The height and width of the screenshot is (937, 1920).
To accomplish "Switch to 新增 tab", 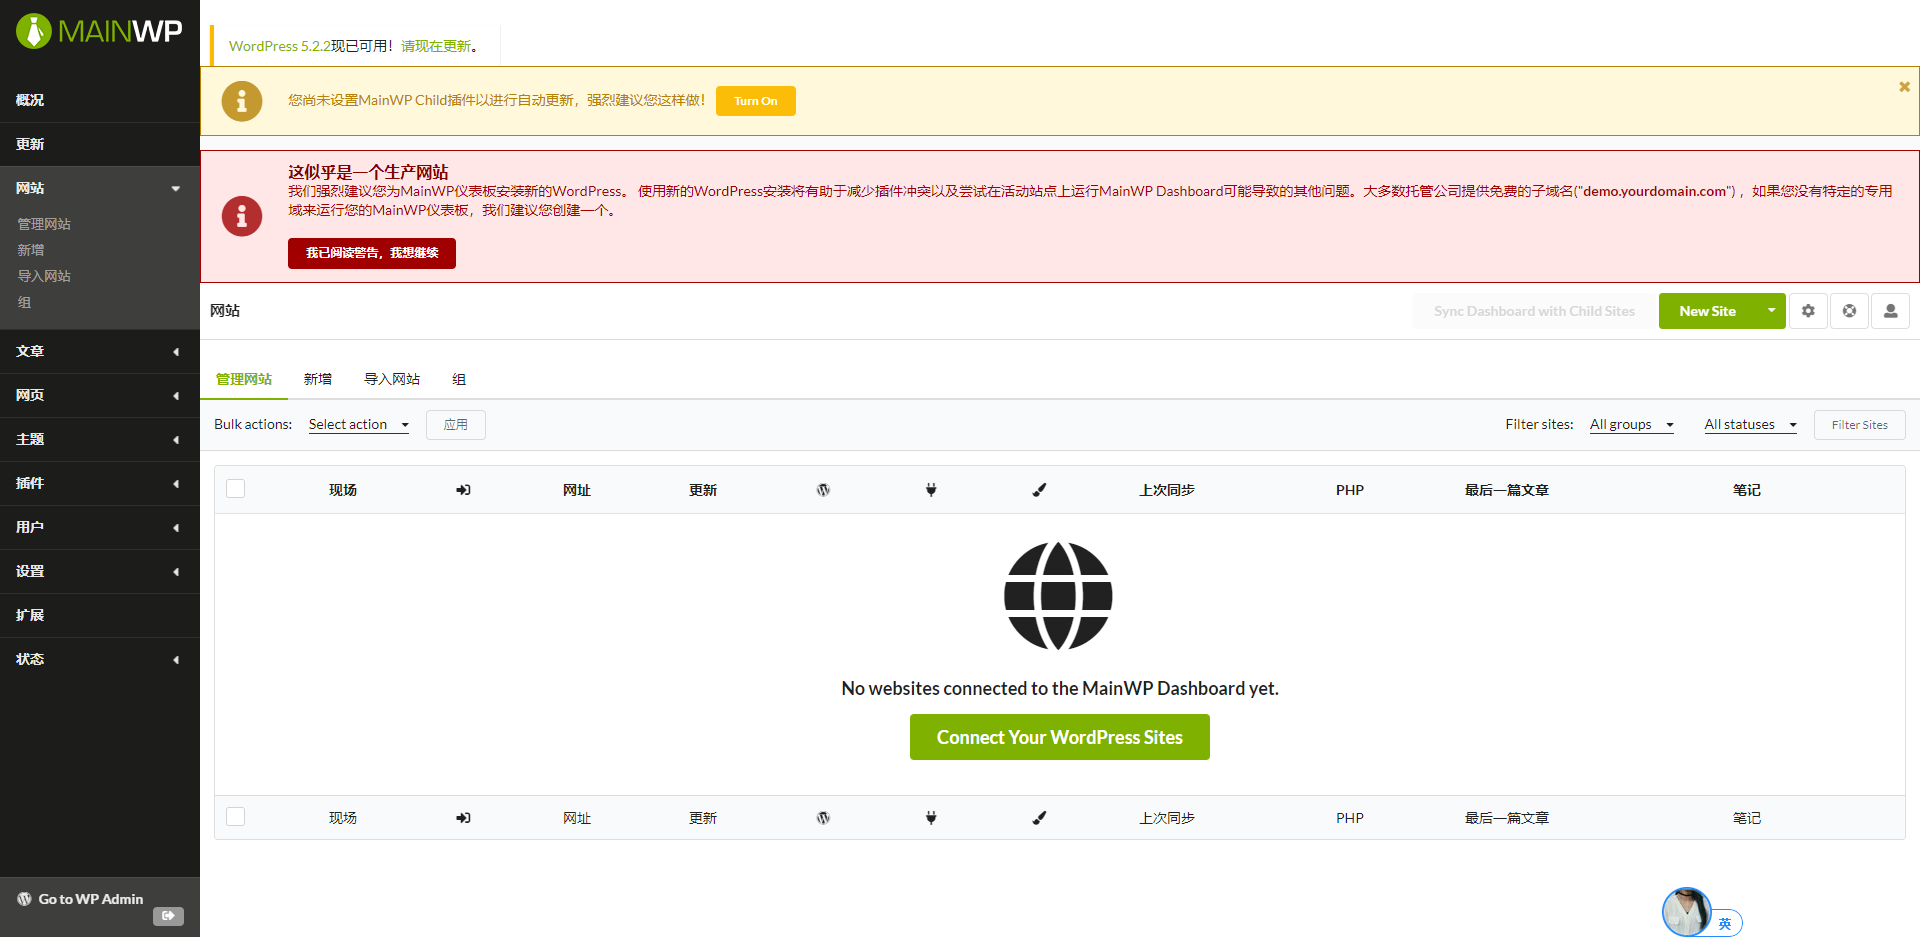I will (318, 379).
